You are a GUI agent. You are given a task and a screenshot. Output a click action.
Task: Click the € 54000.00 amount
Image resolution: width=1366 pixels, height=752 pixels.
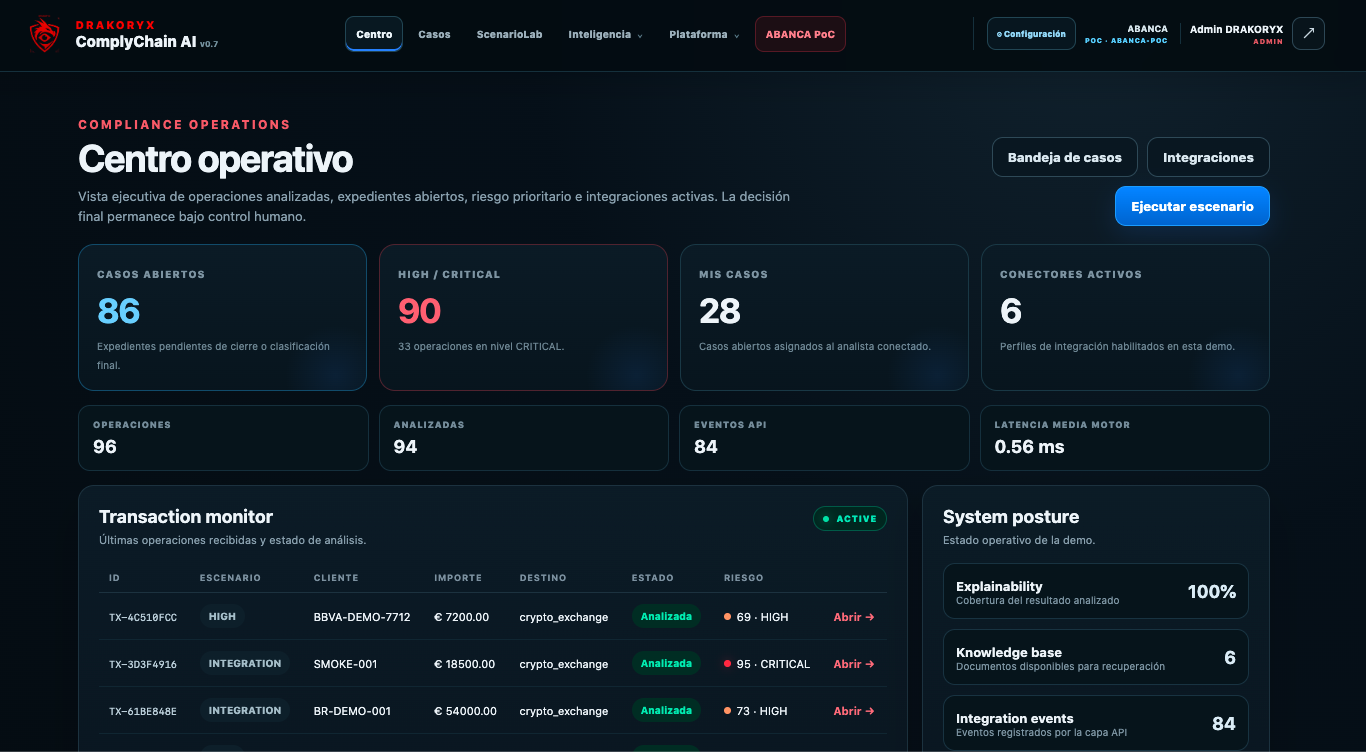tap(465, 711)
